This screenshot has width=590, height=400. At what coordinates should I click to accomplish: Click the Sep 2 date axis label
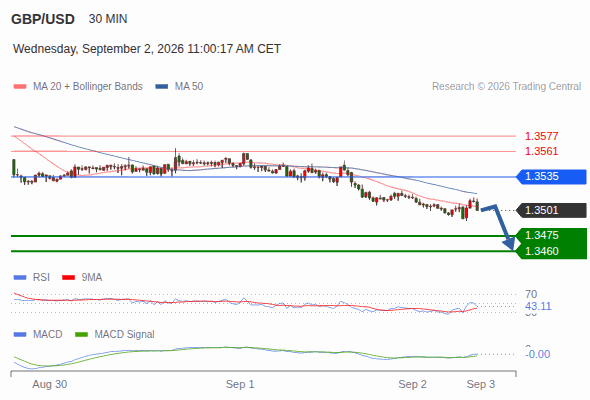[x=413, y=384]
